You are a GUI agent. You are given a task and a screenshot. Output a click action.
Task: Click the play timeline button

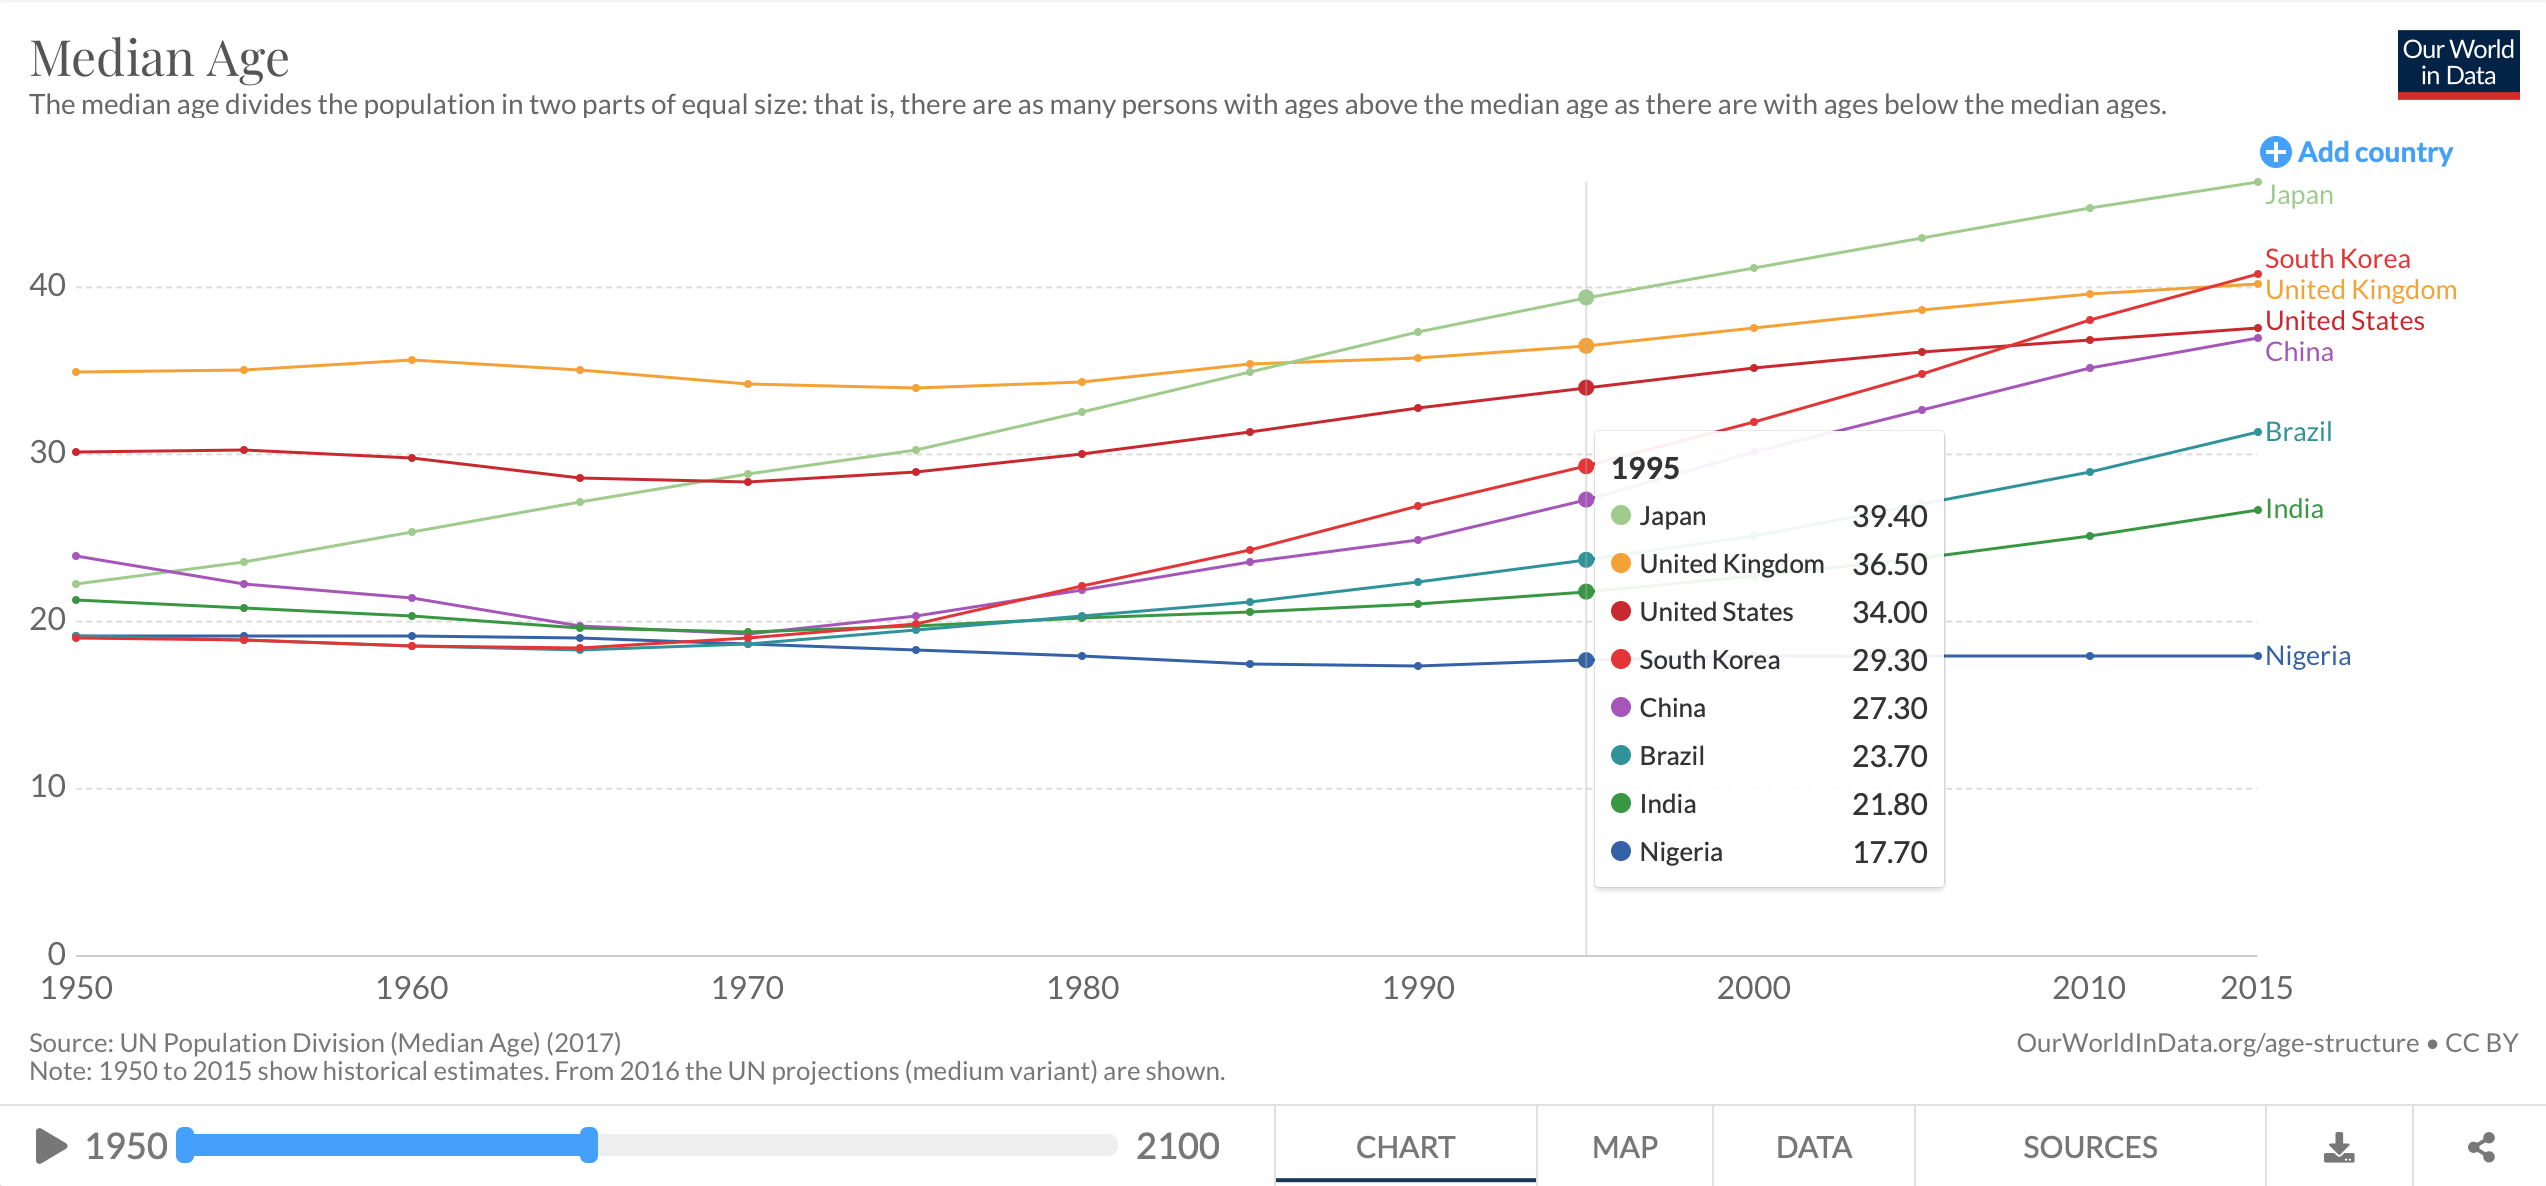point(51,1146)
